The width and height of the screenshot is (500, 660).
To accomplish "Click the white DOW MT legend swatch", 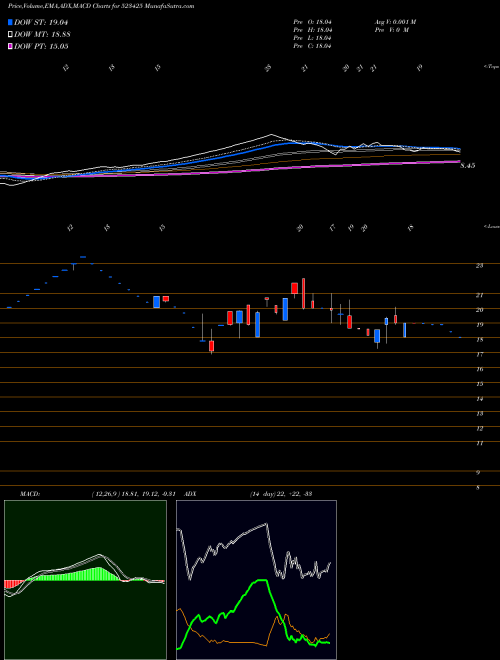I will [10, 34].
